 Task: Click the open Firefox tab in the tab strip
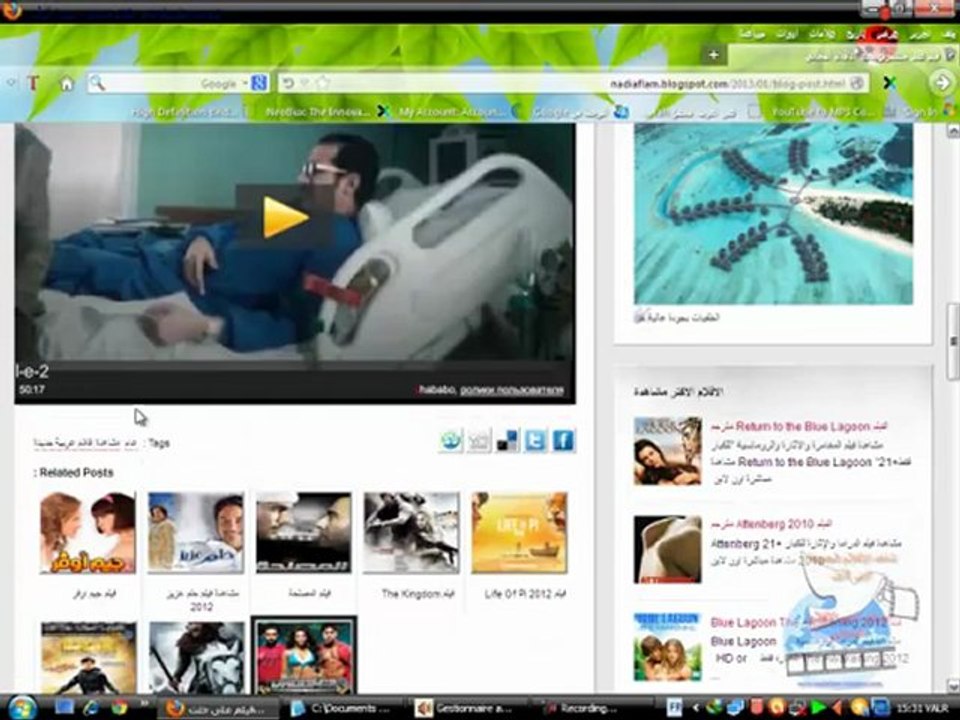pyautogui.click(x=842, y=56)
